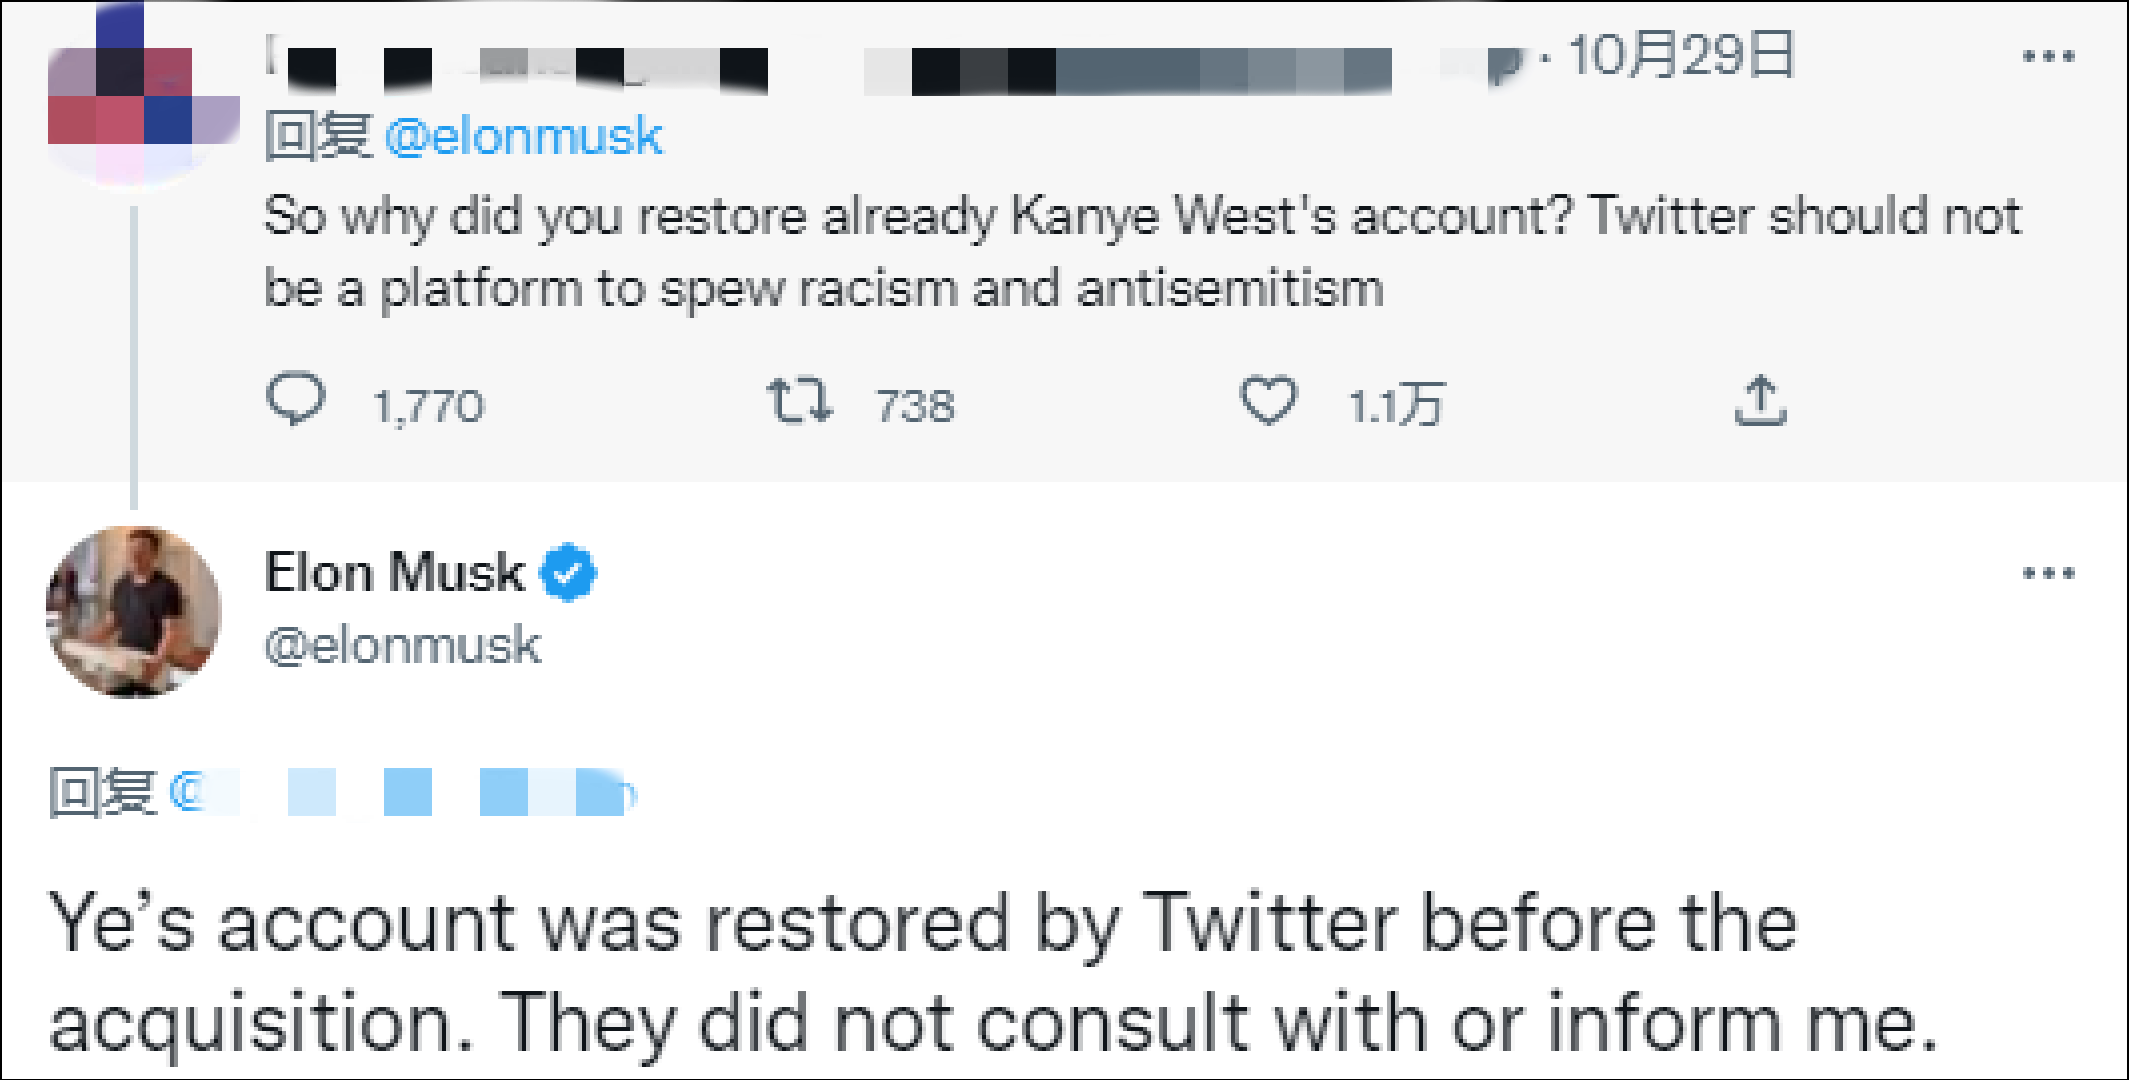The height and width of the screenshot is (1080, 2129).
Task: Open Elon Musk's profile picture
Action: [134, 612]
